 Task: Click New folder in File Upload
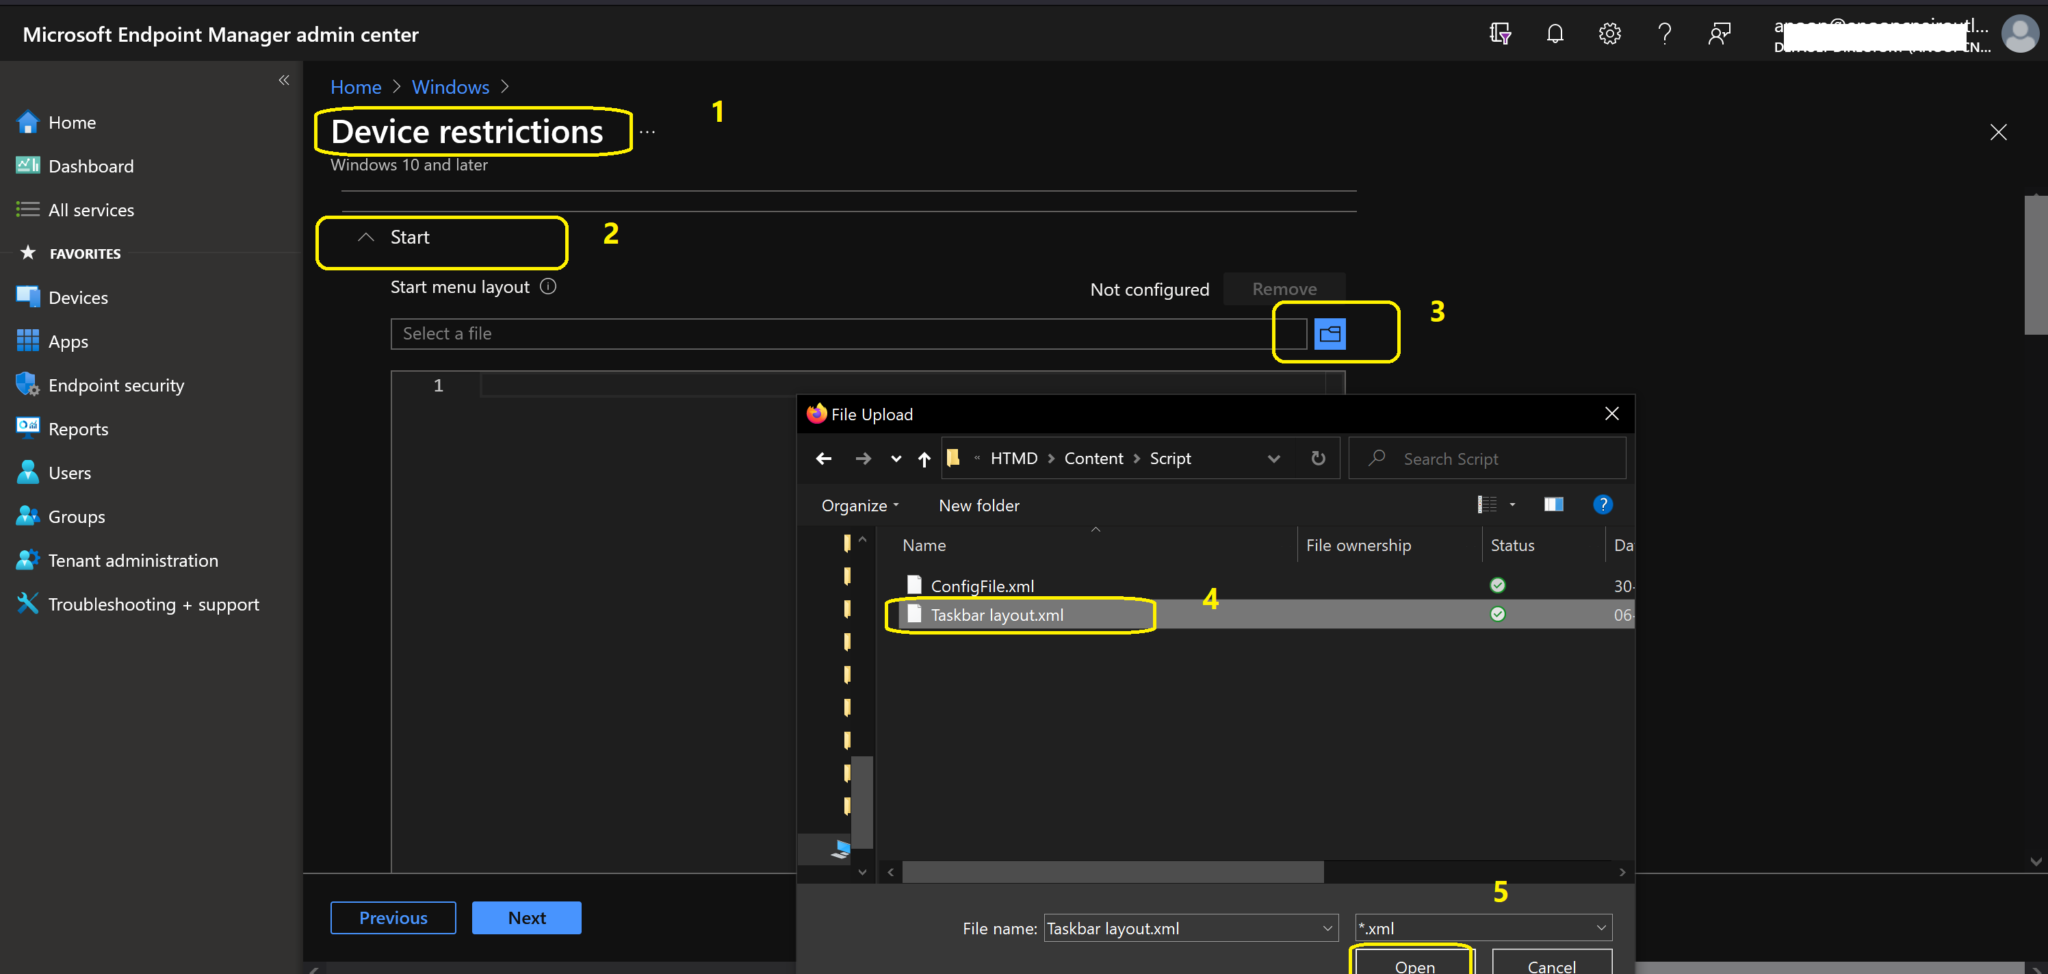tap(978, 505)
